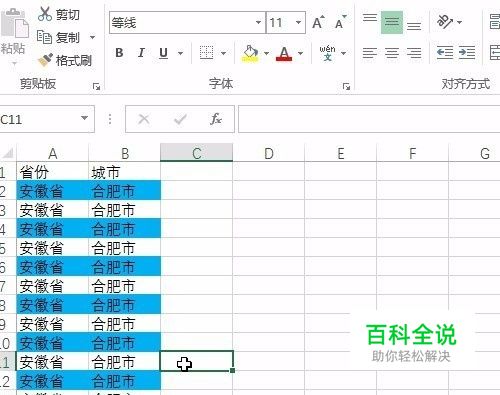Click the fill handle of cell C11
500x395 pixels.
tap(232, 370)
